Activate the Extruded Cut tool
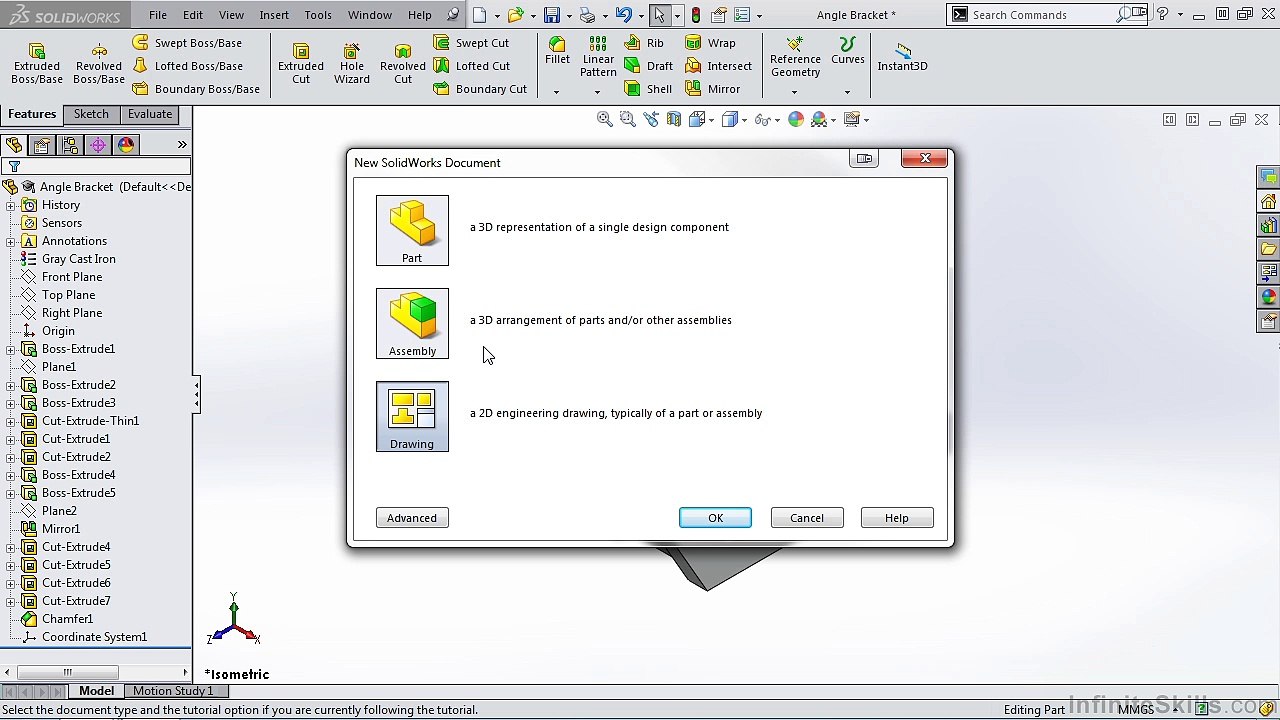1280x720 pixels. tap(301, 64)
